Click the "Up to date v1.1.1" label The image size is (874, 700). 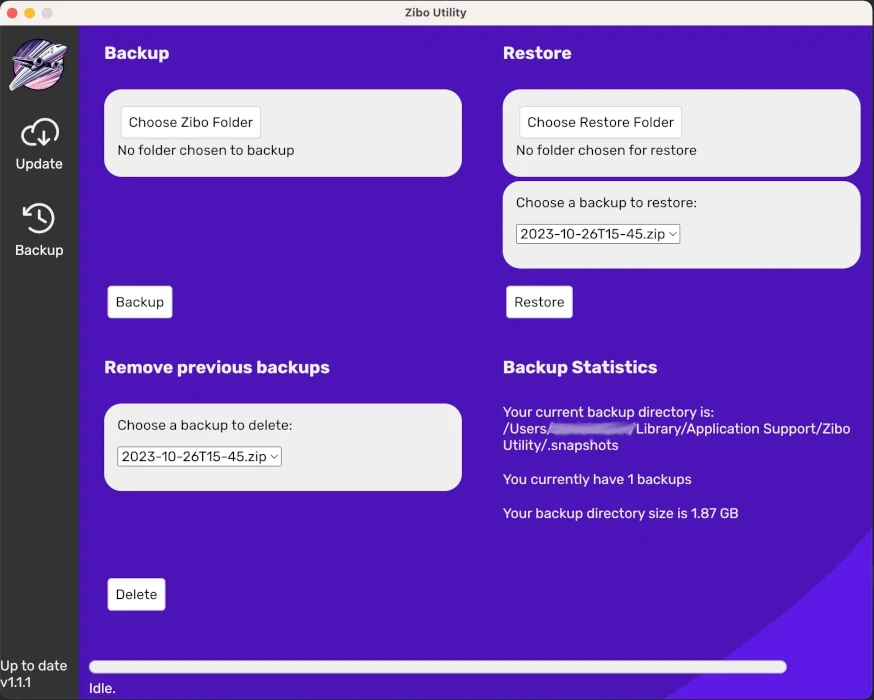tap(36, 674)
